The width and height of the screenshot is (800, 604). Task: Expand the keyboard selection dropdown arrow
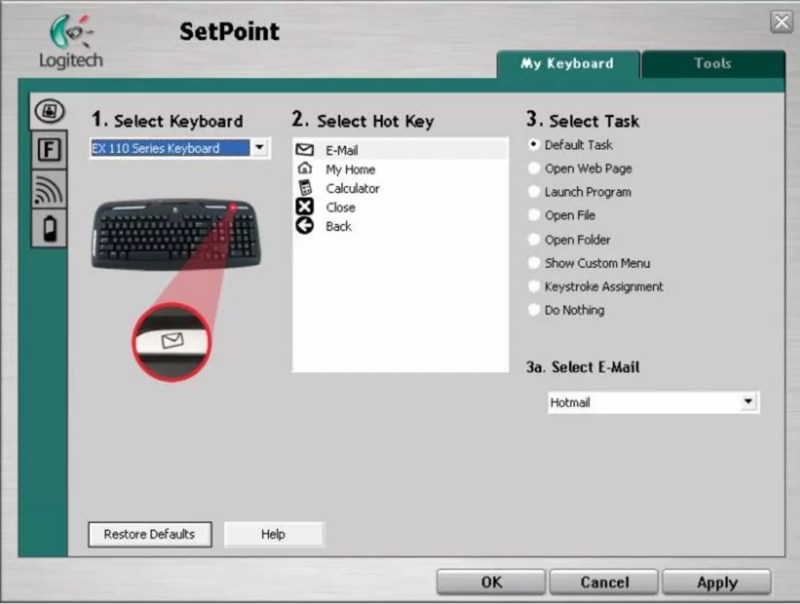click(x=260, y=148)
